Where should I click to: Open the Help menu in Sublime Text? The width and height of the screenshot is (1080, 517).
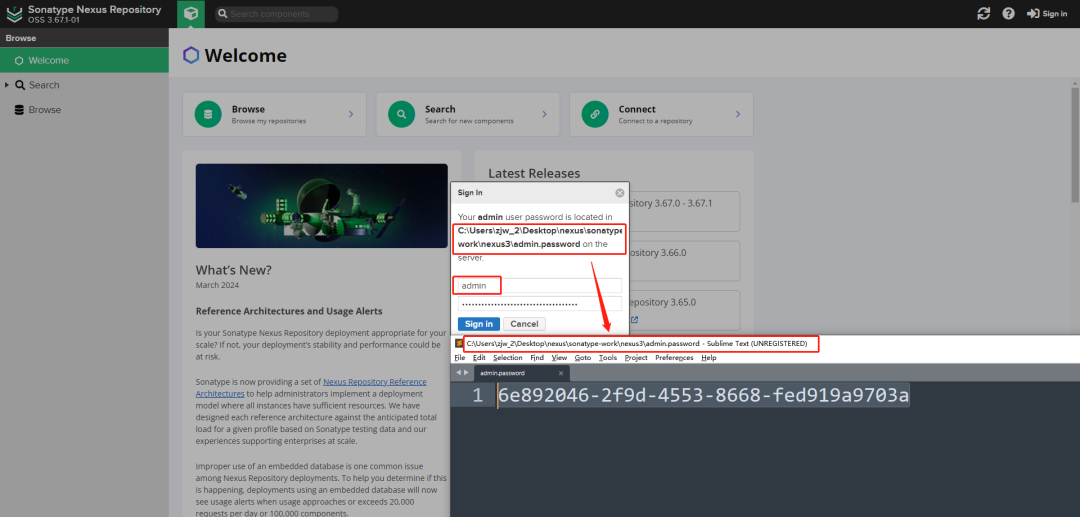709,358
